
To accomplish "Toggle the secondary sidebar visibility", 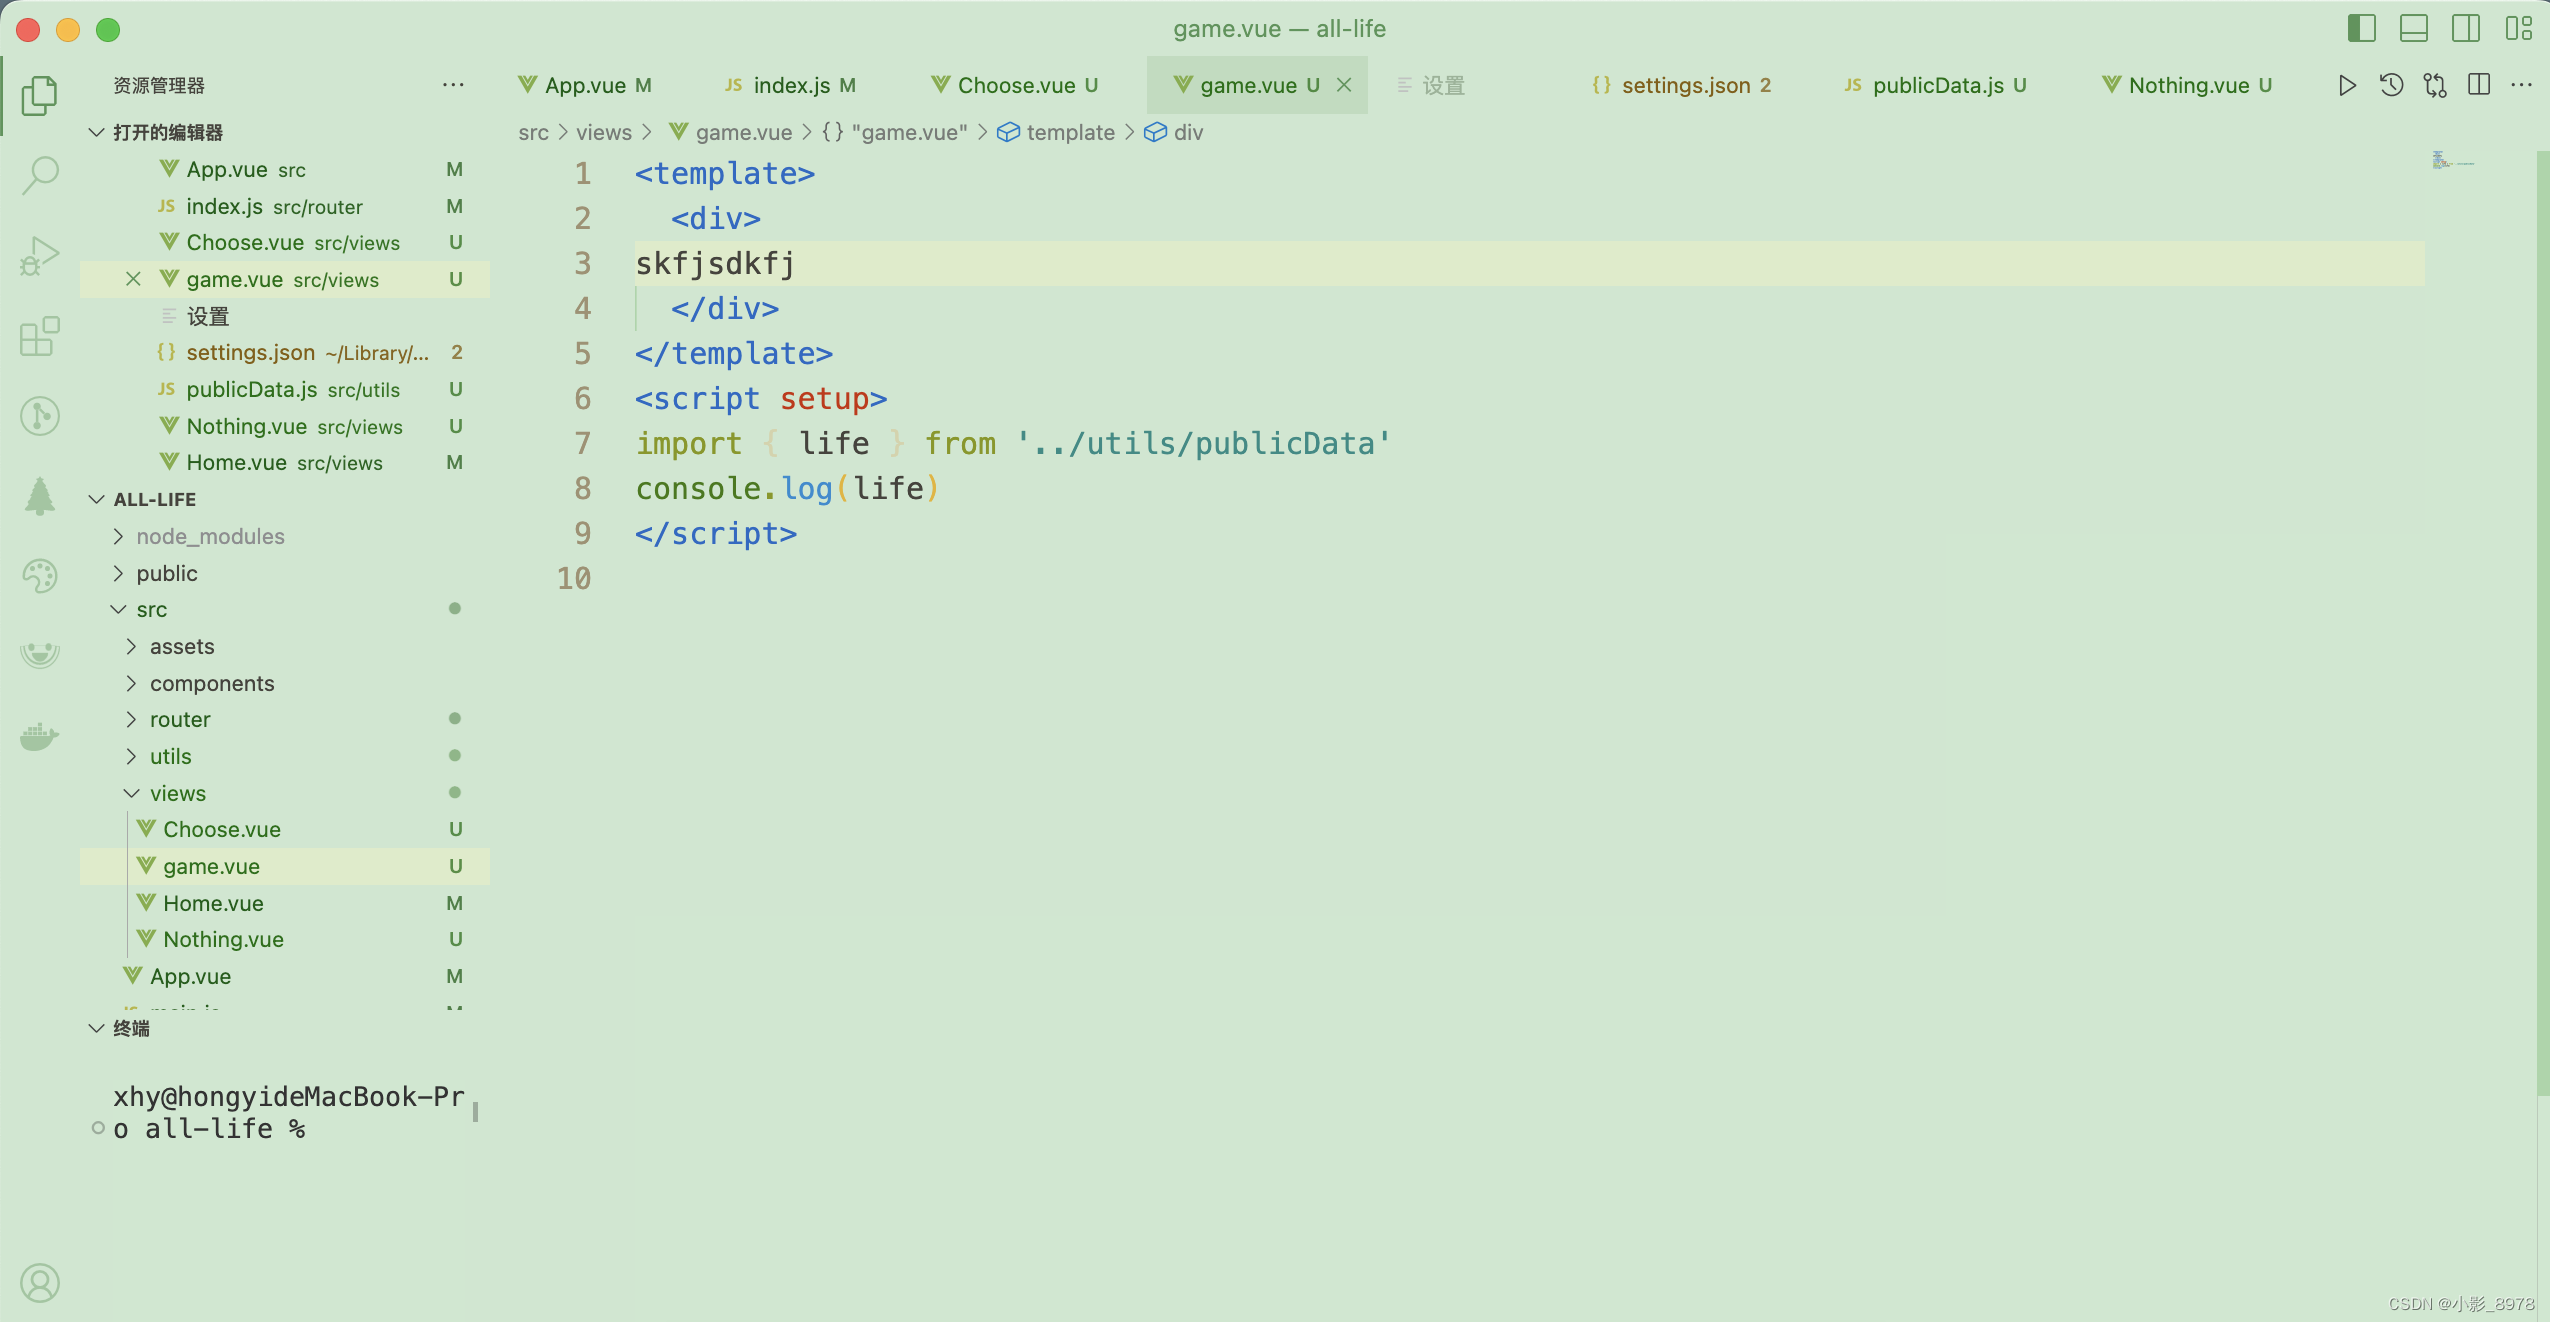I will click(2467, 29).
